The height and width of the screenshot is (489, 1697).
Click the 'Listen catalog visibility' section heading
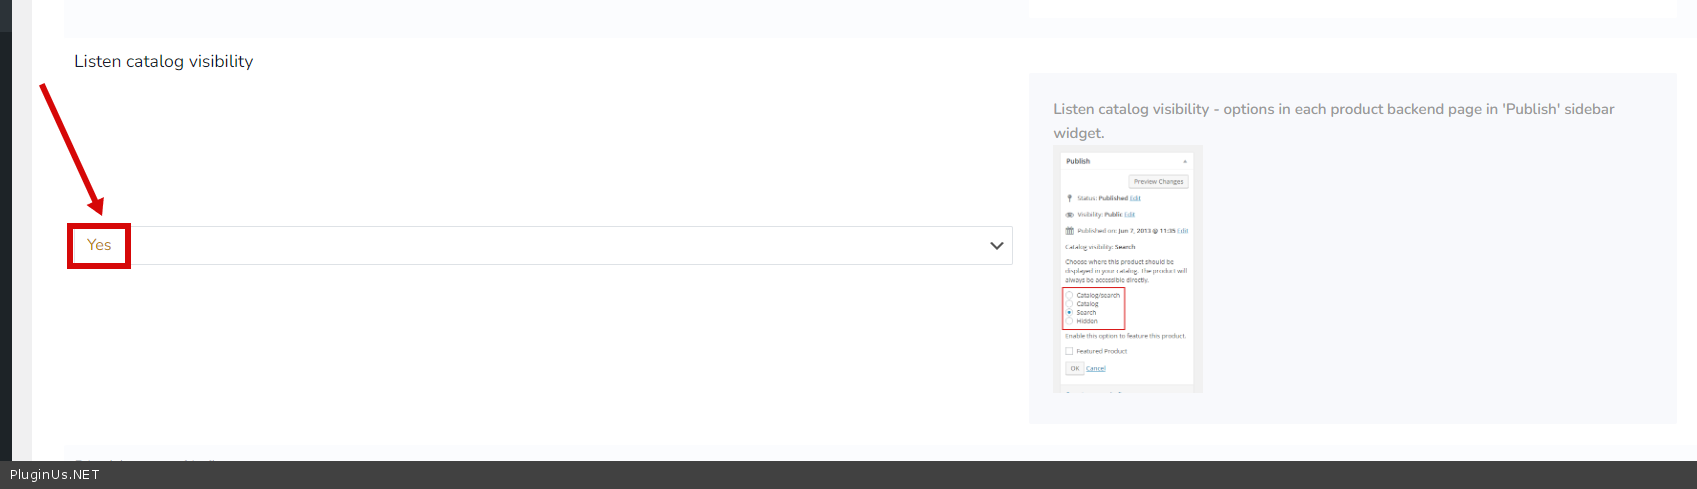[163, 61]
